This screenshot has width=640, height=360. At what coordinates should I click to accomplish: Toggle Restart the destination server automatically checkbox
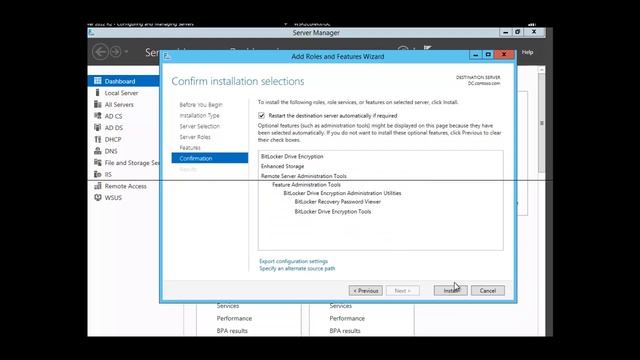262,116
